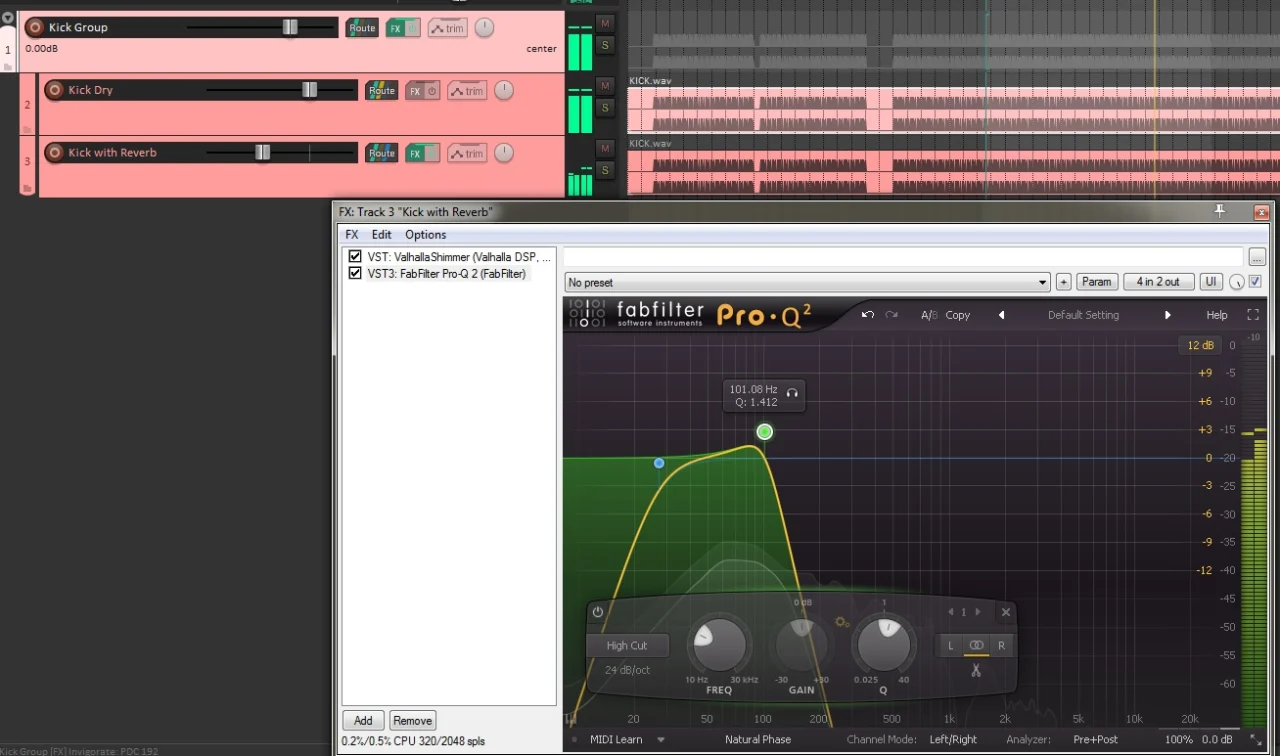Click headphones solo icon on band tooltip
1280x756 pixels.
792,394
